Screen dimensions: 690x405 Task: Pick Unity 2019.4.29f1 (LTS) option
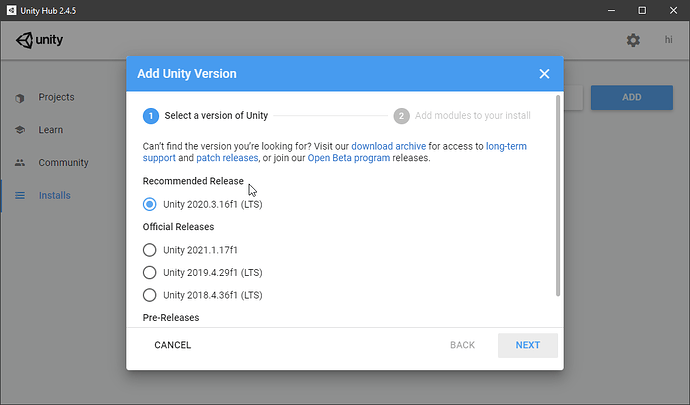pos(150,272)
